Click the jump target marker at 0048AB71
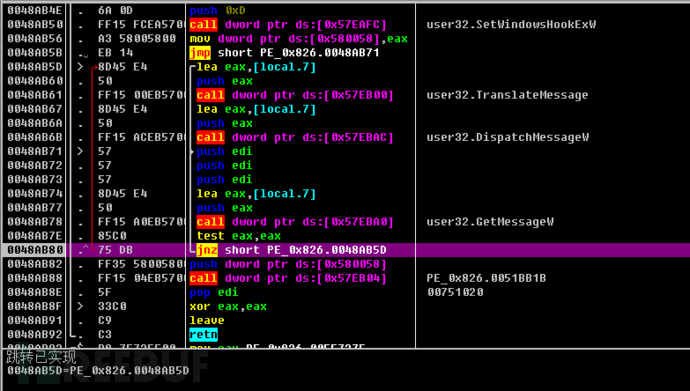 click(80, 151)
